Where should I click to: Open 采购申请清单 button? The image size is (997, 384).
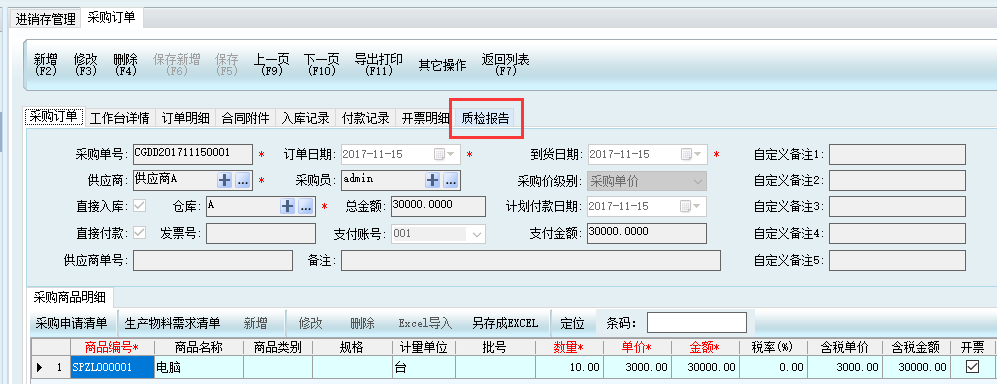tap(71, 323)
